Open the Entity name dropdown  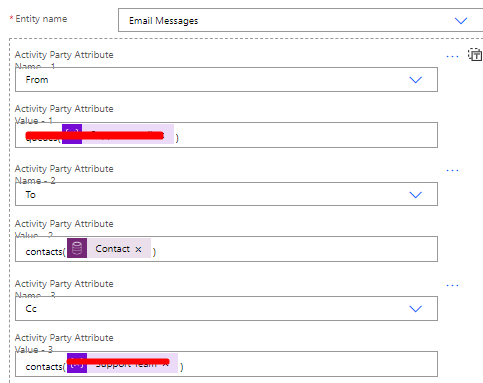pos(461,21)
